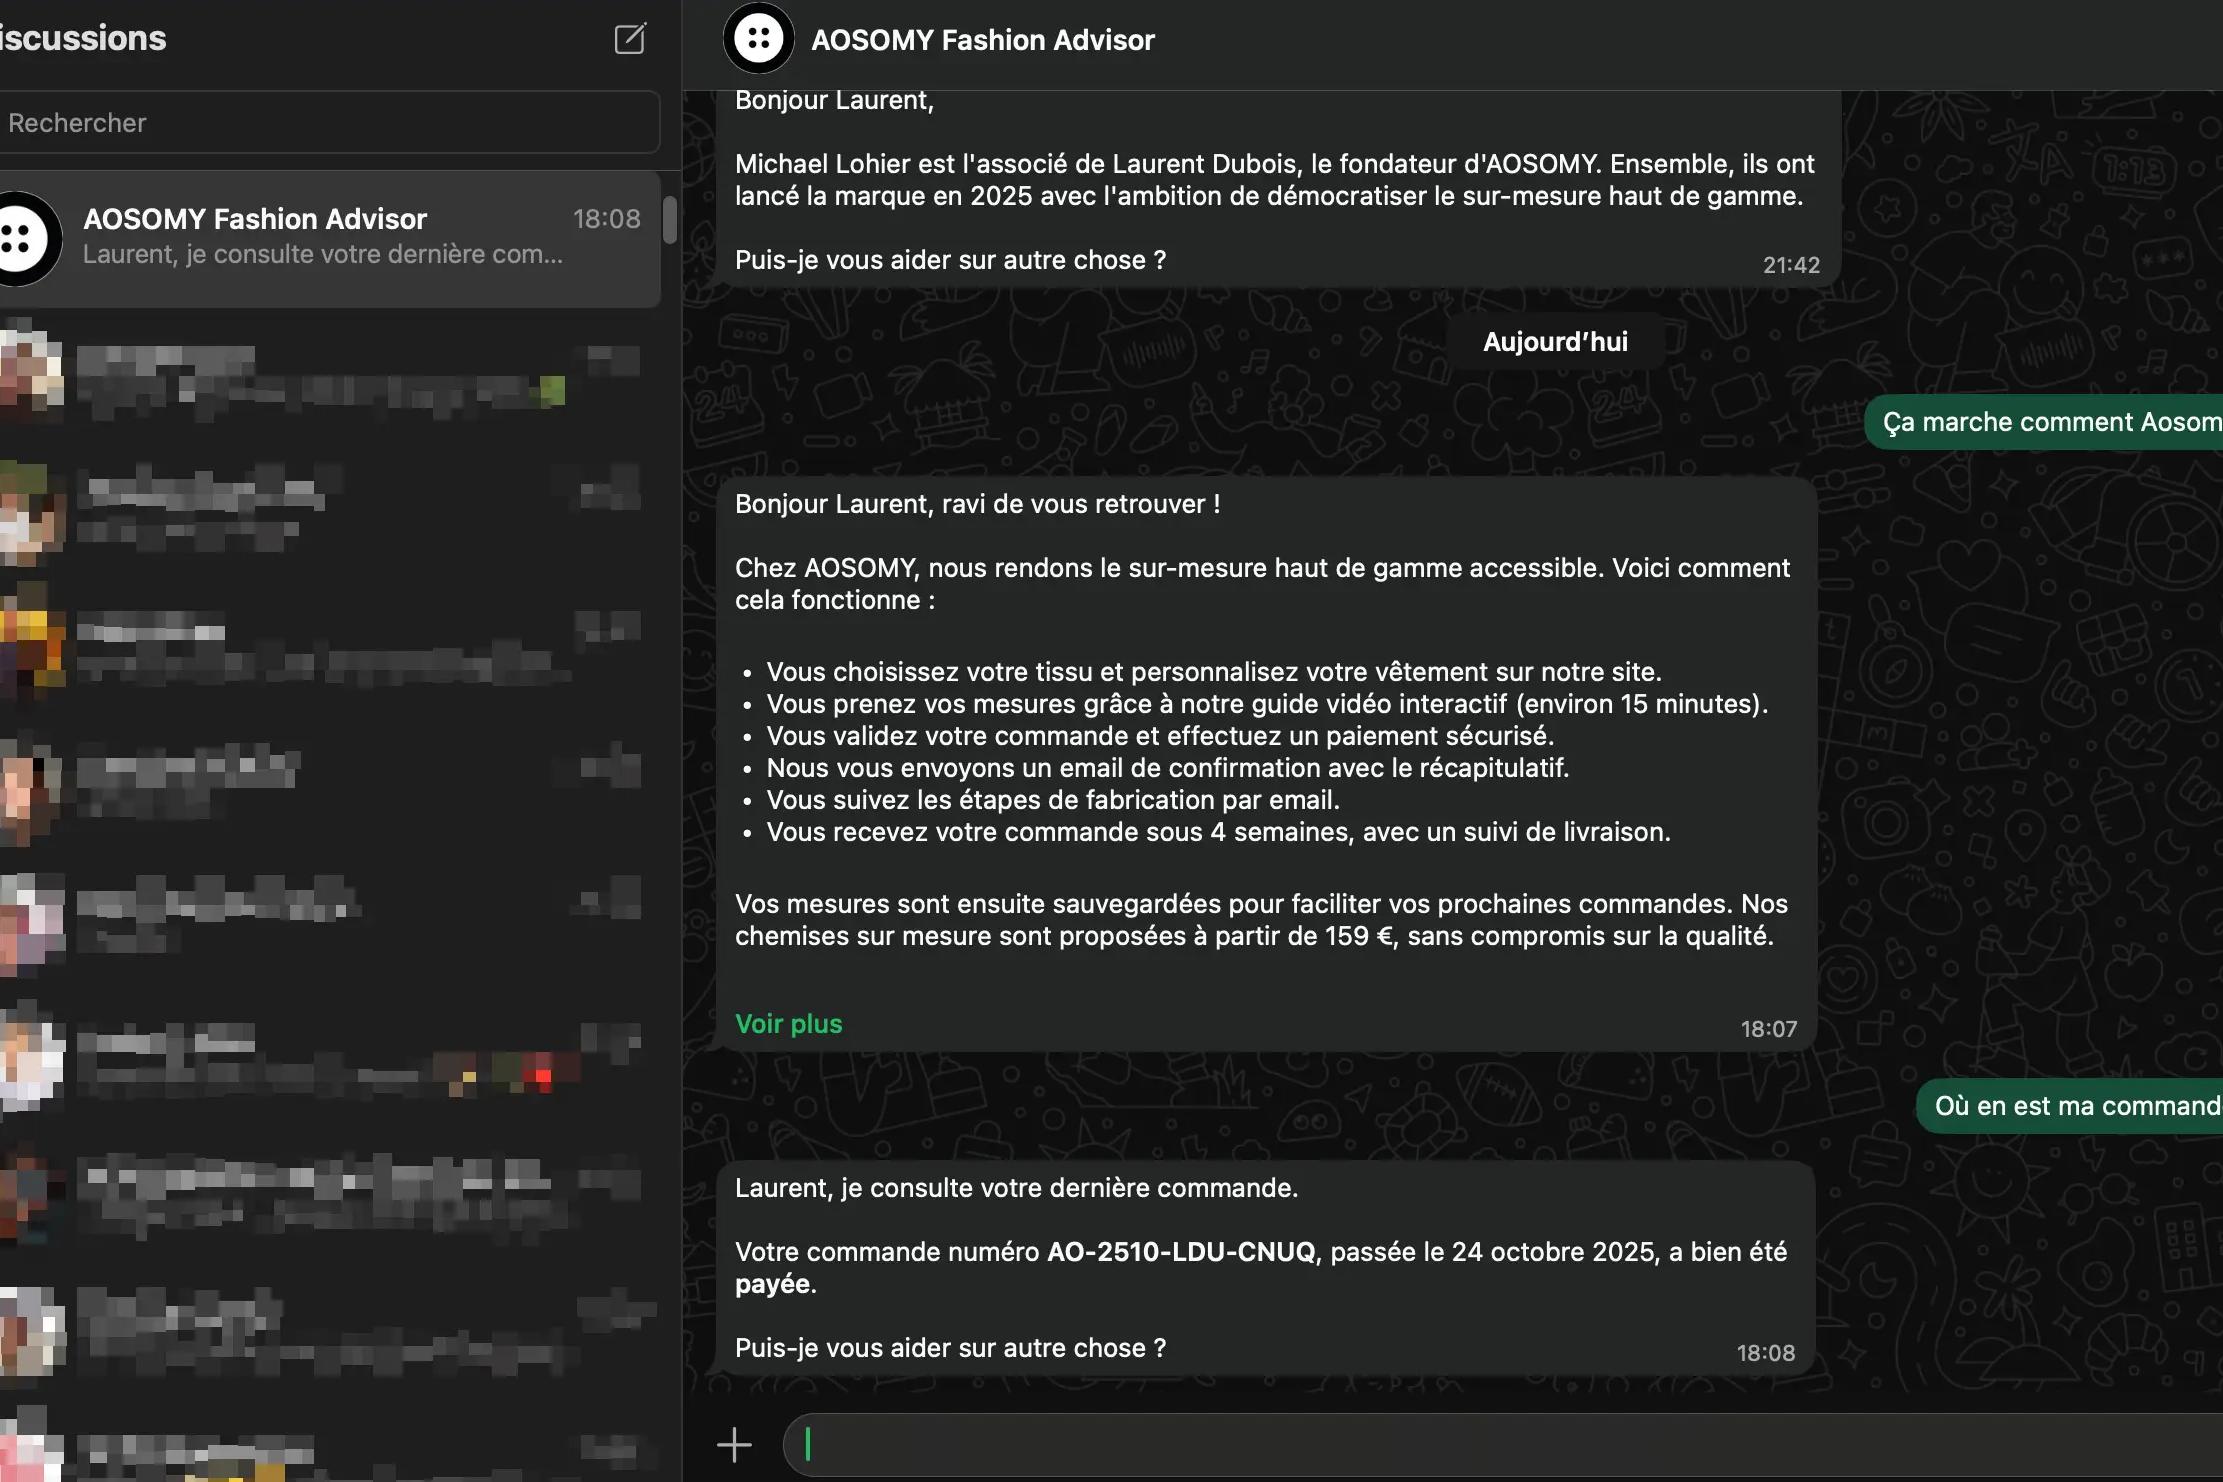
Task: Click the 18:07 message timestamp
Action: [x=1768, y=1029]
